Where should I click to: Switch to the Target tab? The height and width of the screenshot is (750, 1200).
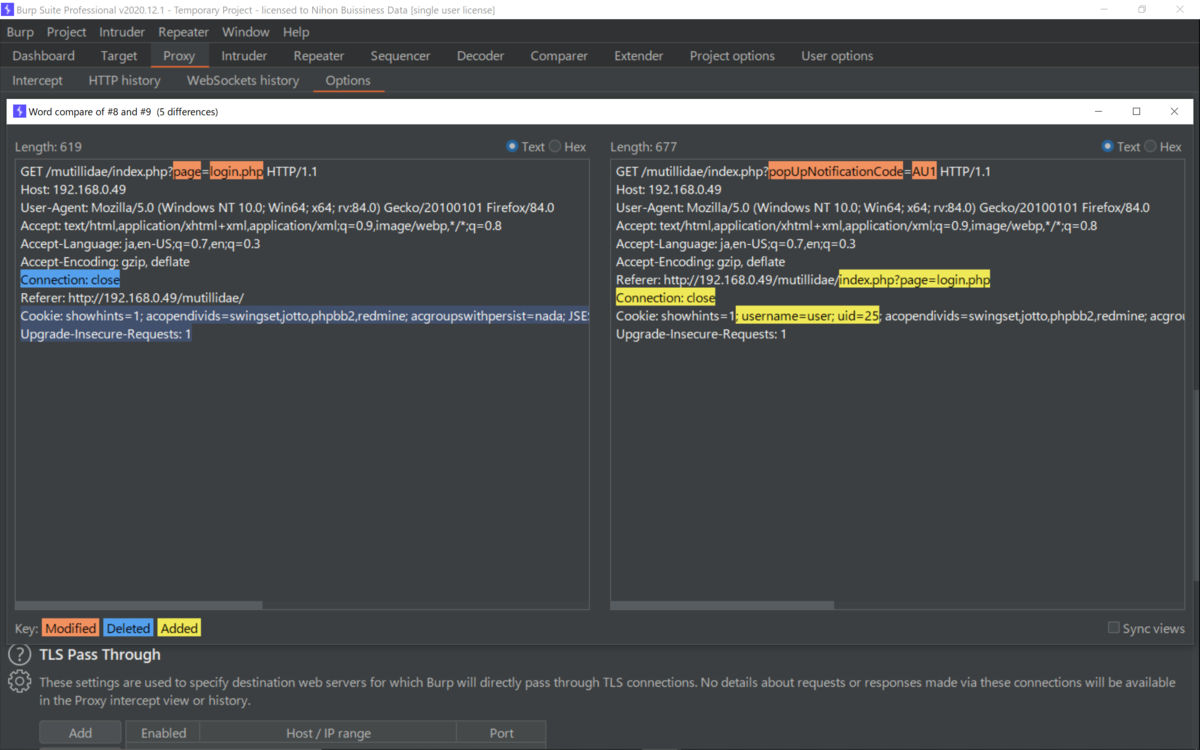click(x=119, y=56)
